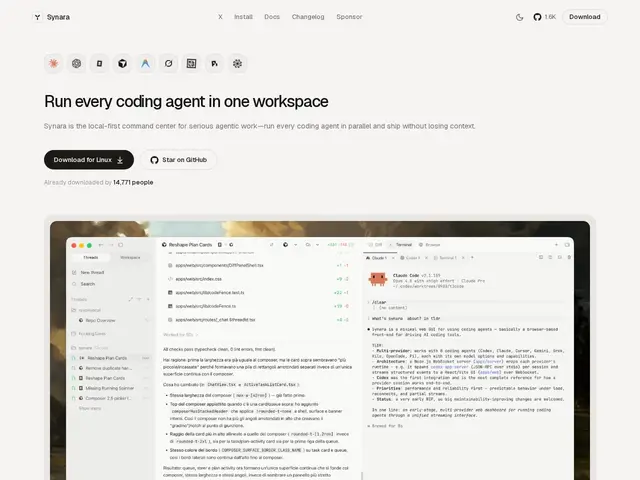Image resolution: width=640 pixels, height=480 pixels.
Task: Click Show more under threads
Action: click(90, 408)
